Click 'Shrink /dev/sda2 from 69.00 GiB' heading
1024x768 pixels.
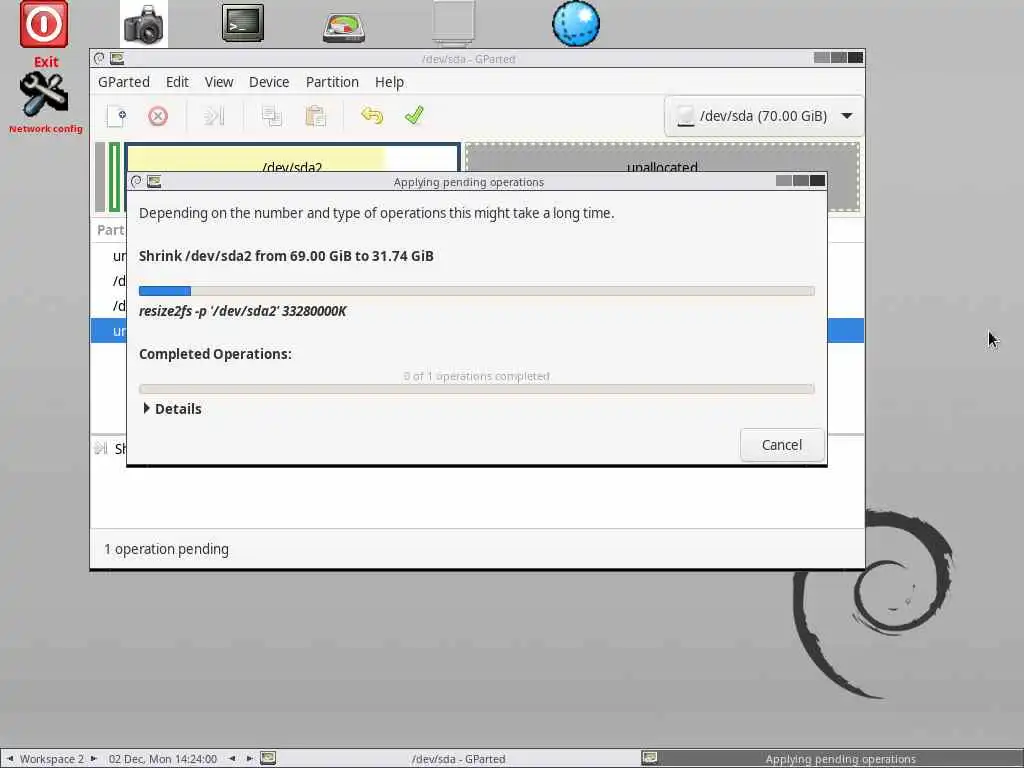coord(286,256)
